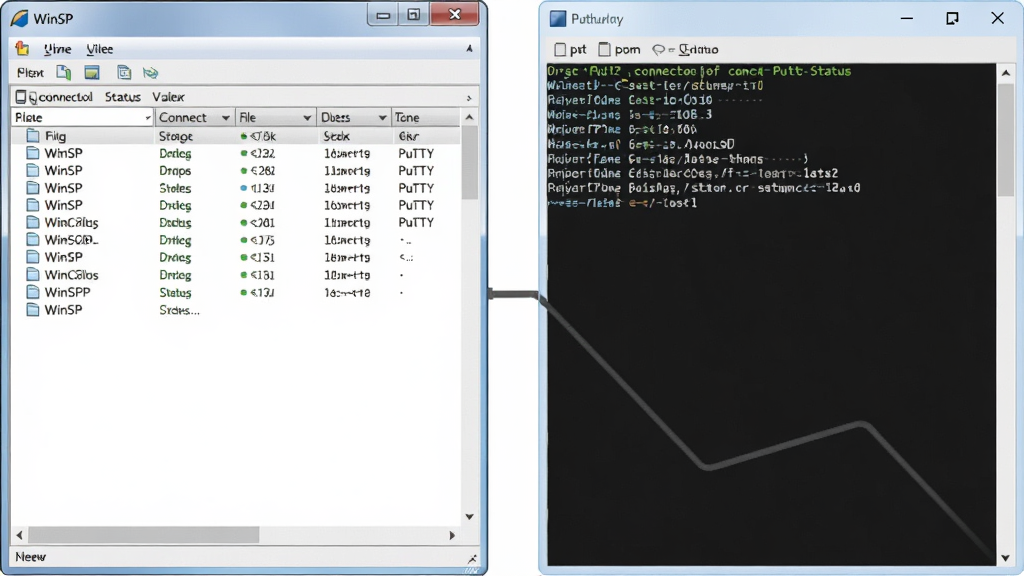Viewport: 1024px width, 576px height.
Task: Click the Putturlay scrollbar down arrow
Action: [x=1006, y=558]
